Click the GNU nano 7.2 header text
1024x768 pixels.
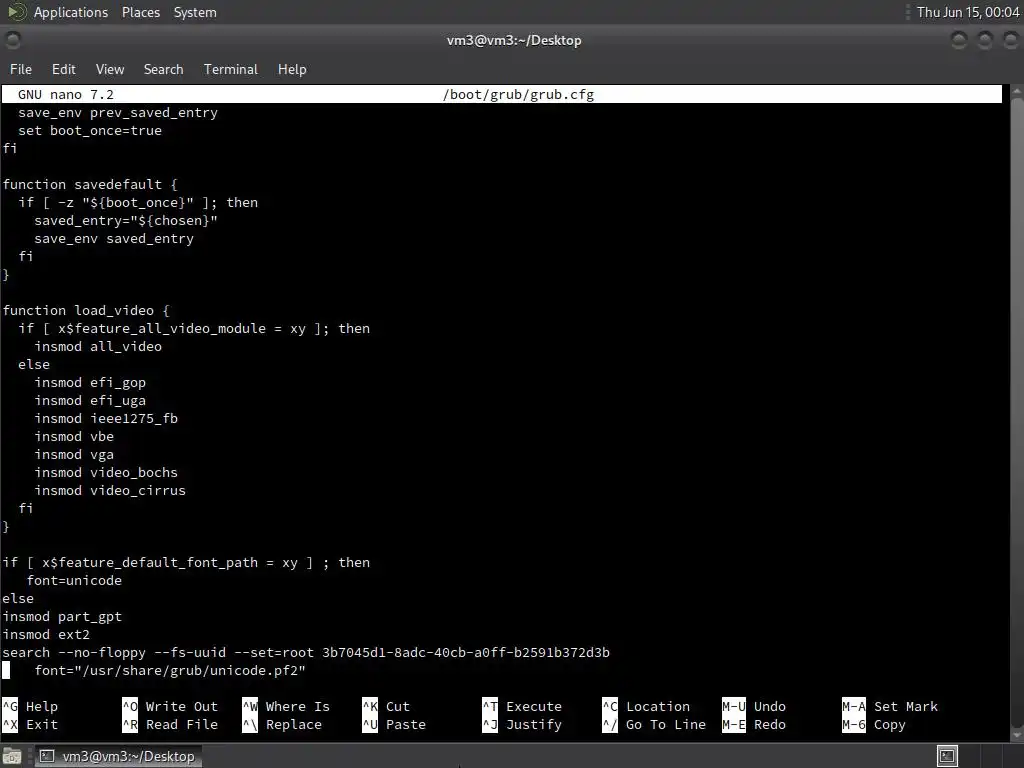click(66, 95)
